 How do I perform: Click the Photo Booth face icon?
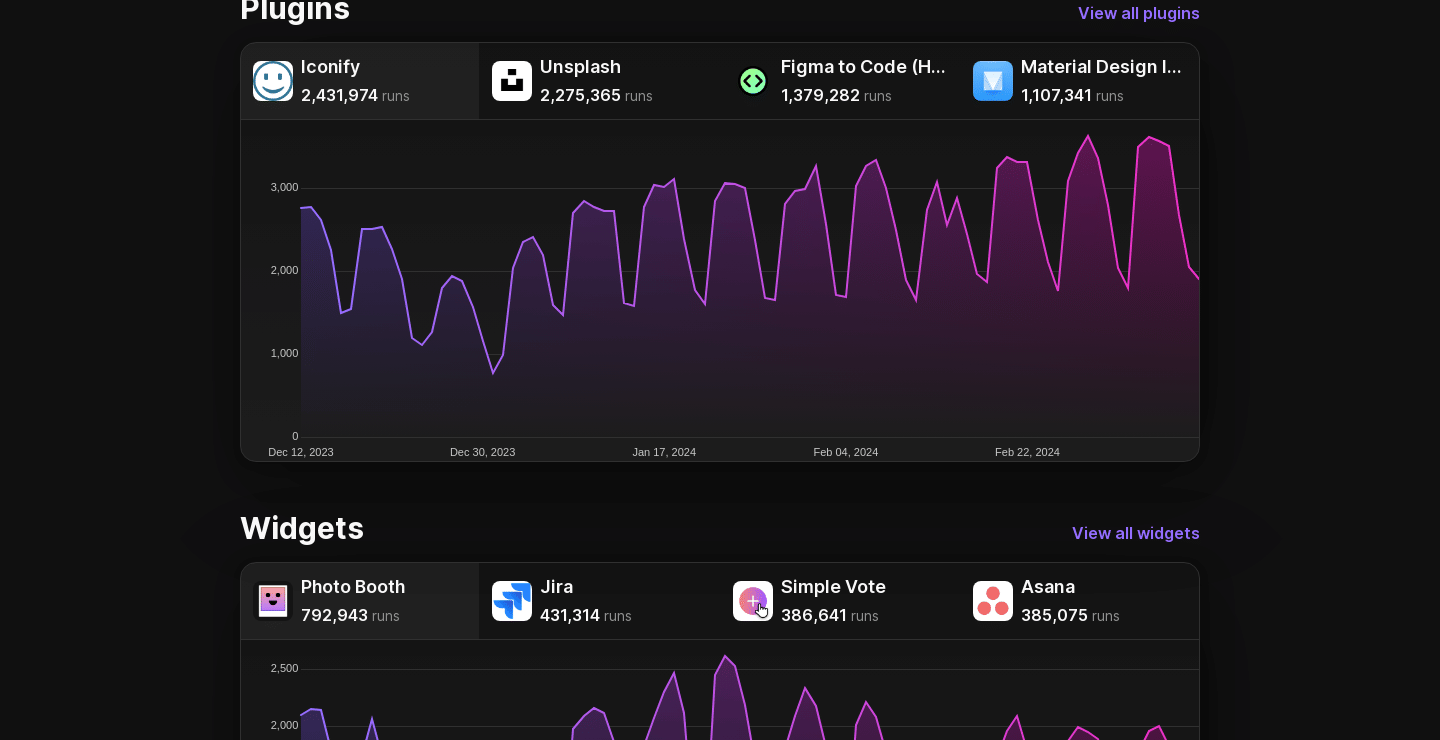[272, 601]
